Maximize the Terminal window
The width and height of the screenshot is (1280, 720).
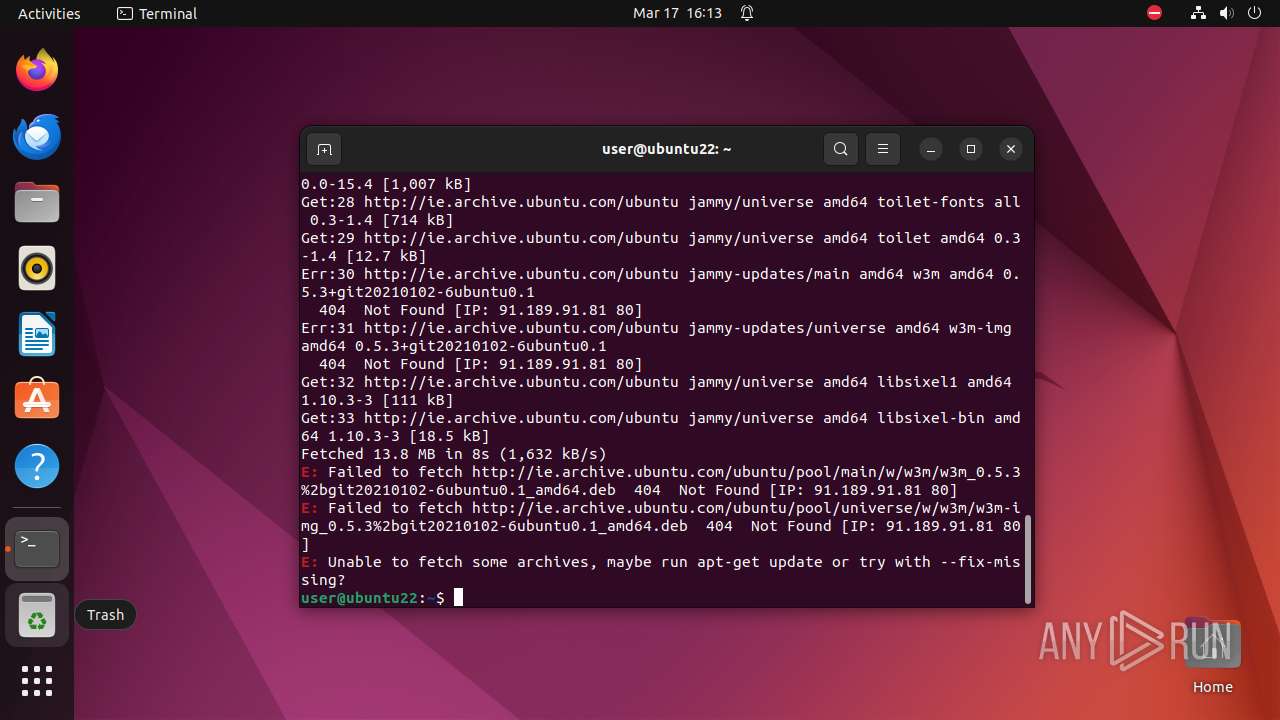coord(971,149)
